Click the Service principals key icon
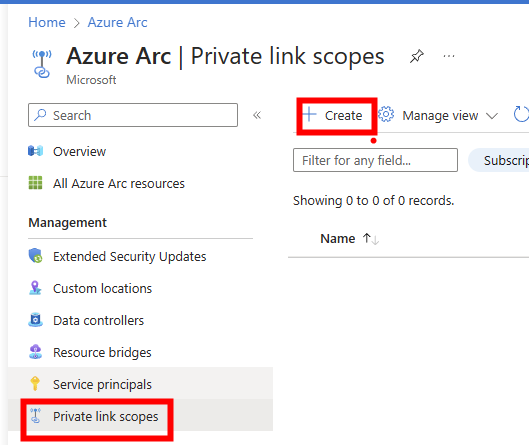This screenshot has width=529, height=445. click(x=35, y=384)
